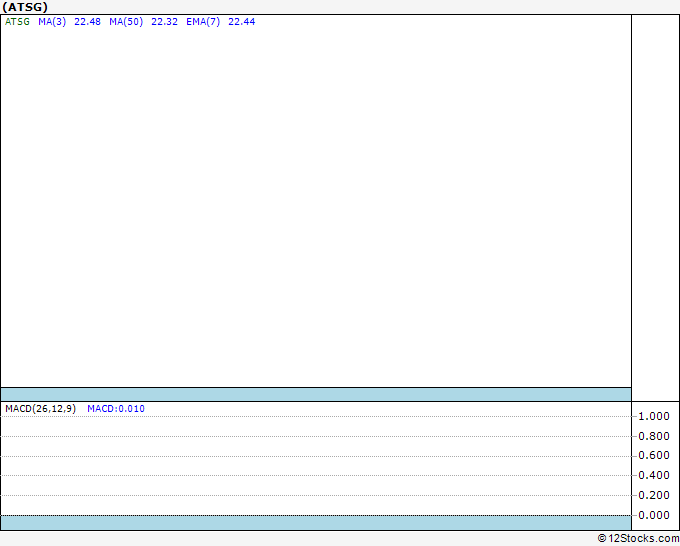Viewport: 680px width, 546px height.
Task: Click the MA(3) indicator label
Action: [x=52, y=22]
